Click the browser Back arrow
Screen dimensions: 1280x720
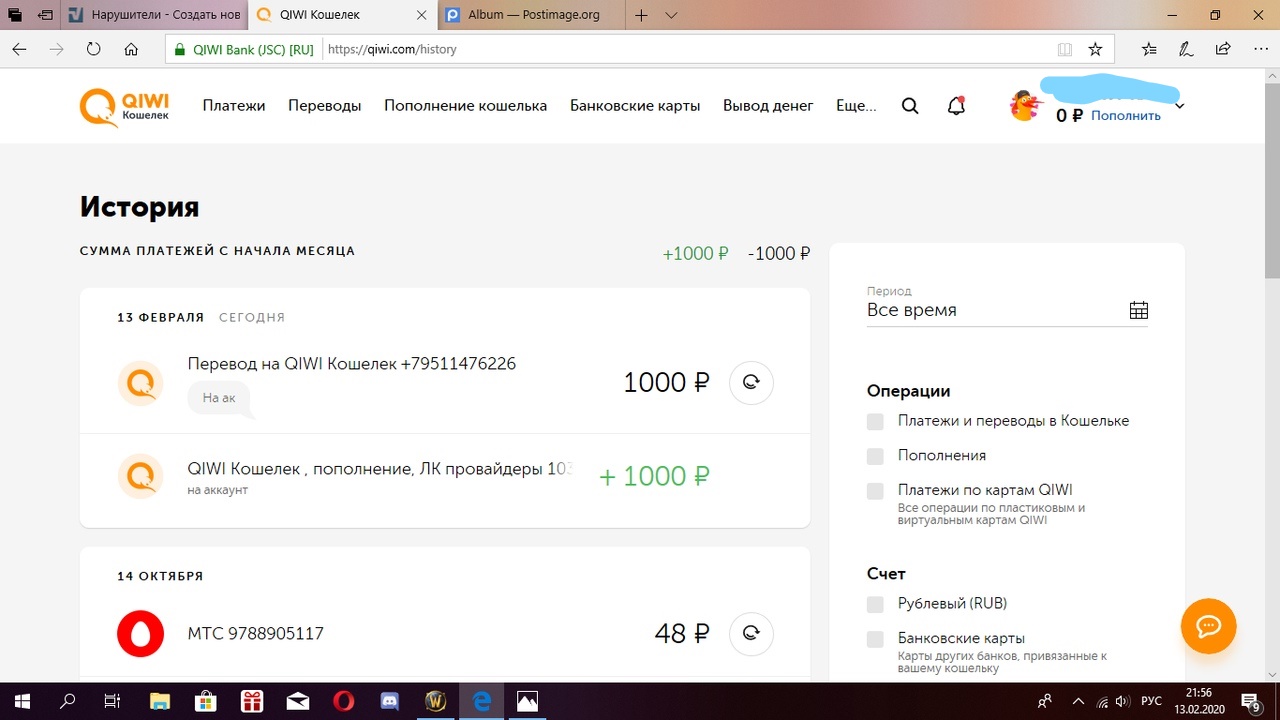[19, 48]
